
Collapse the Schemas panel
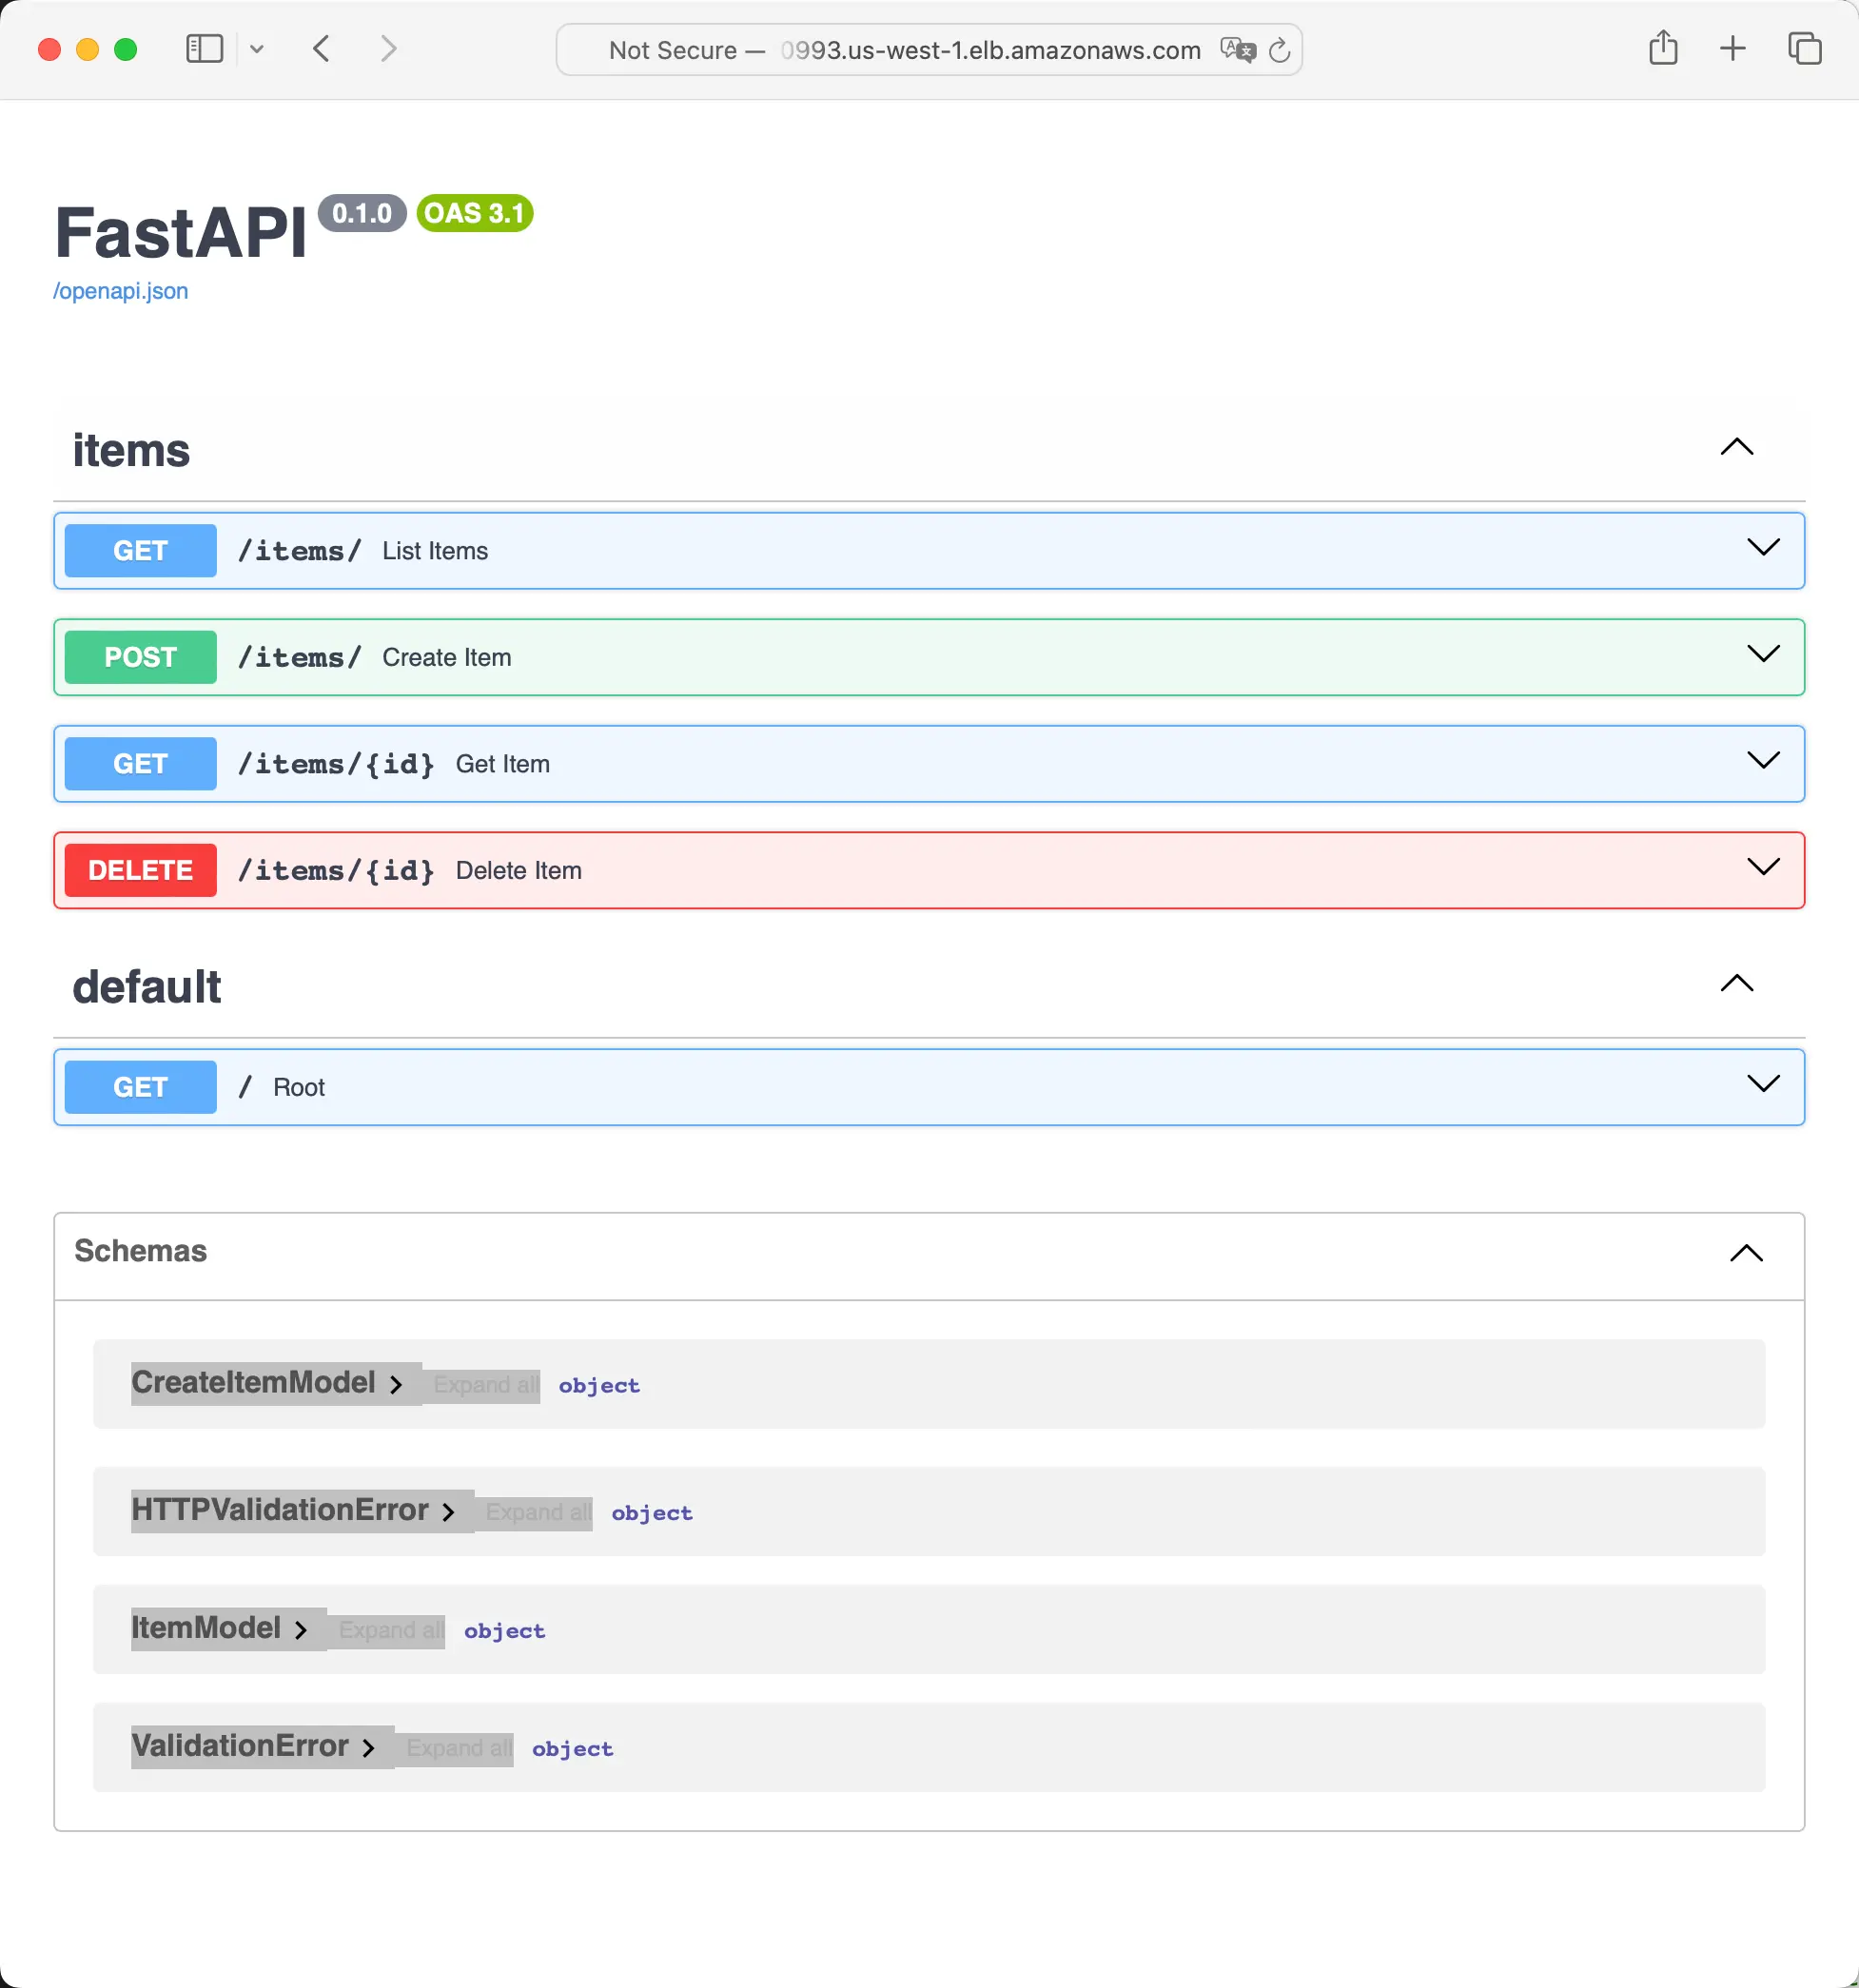pos(1746,1254)
